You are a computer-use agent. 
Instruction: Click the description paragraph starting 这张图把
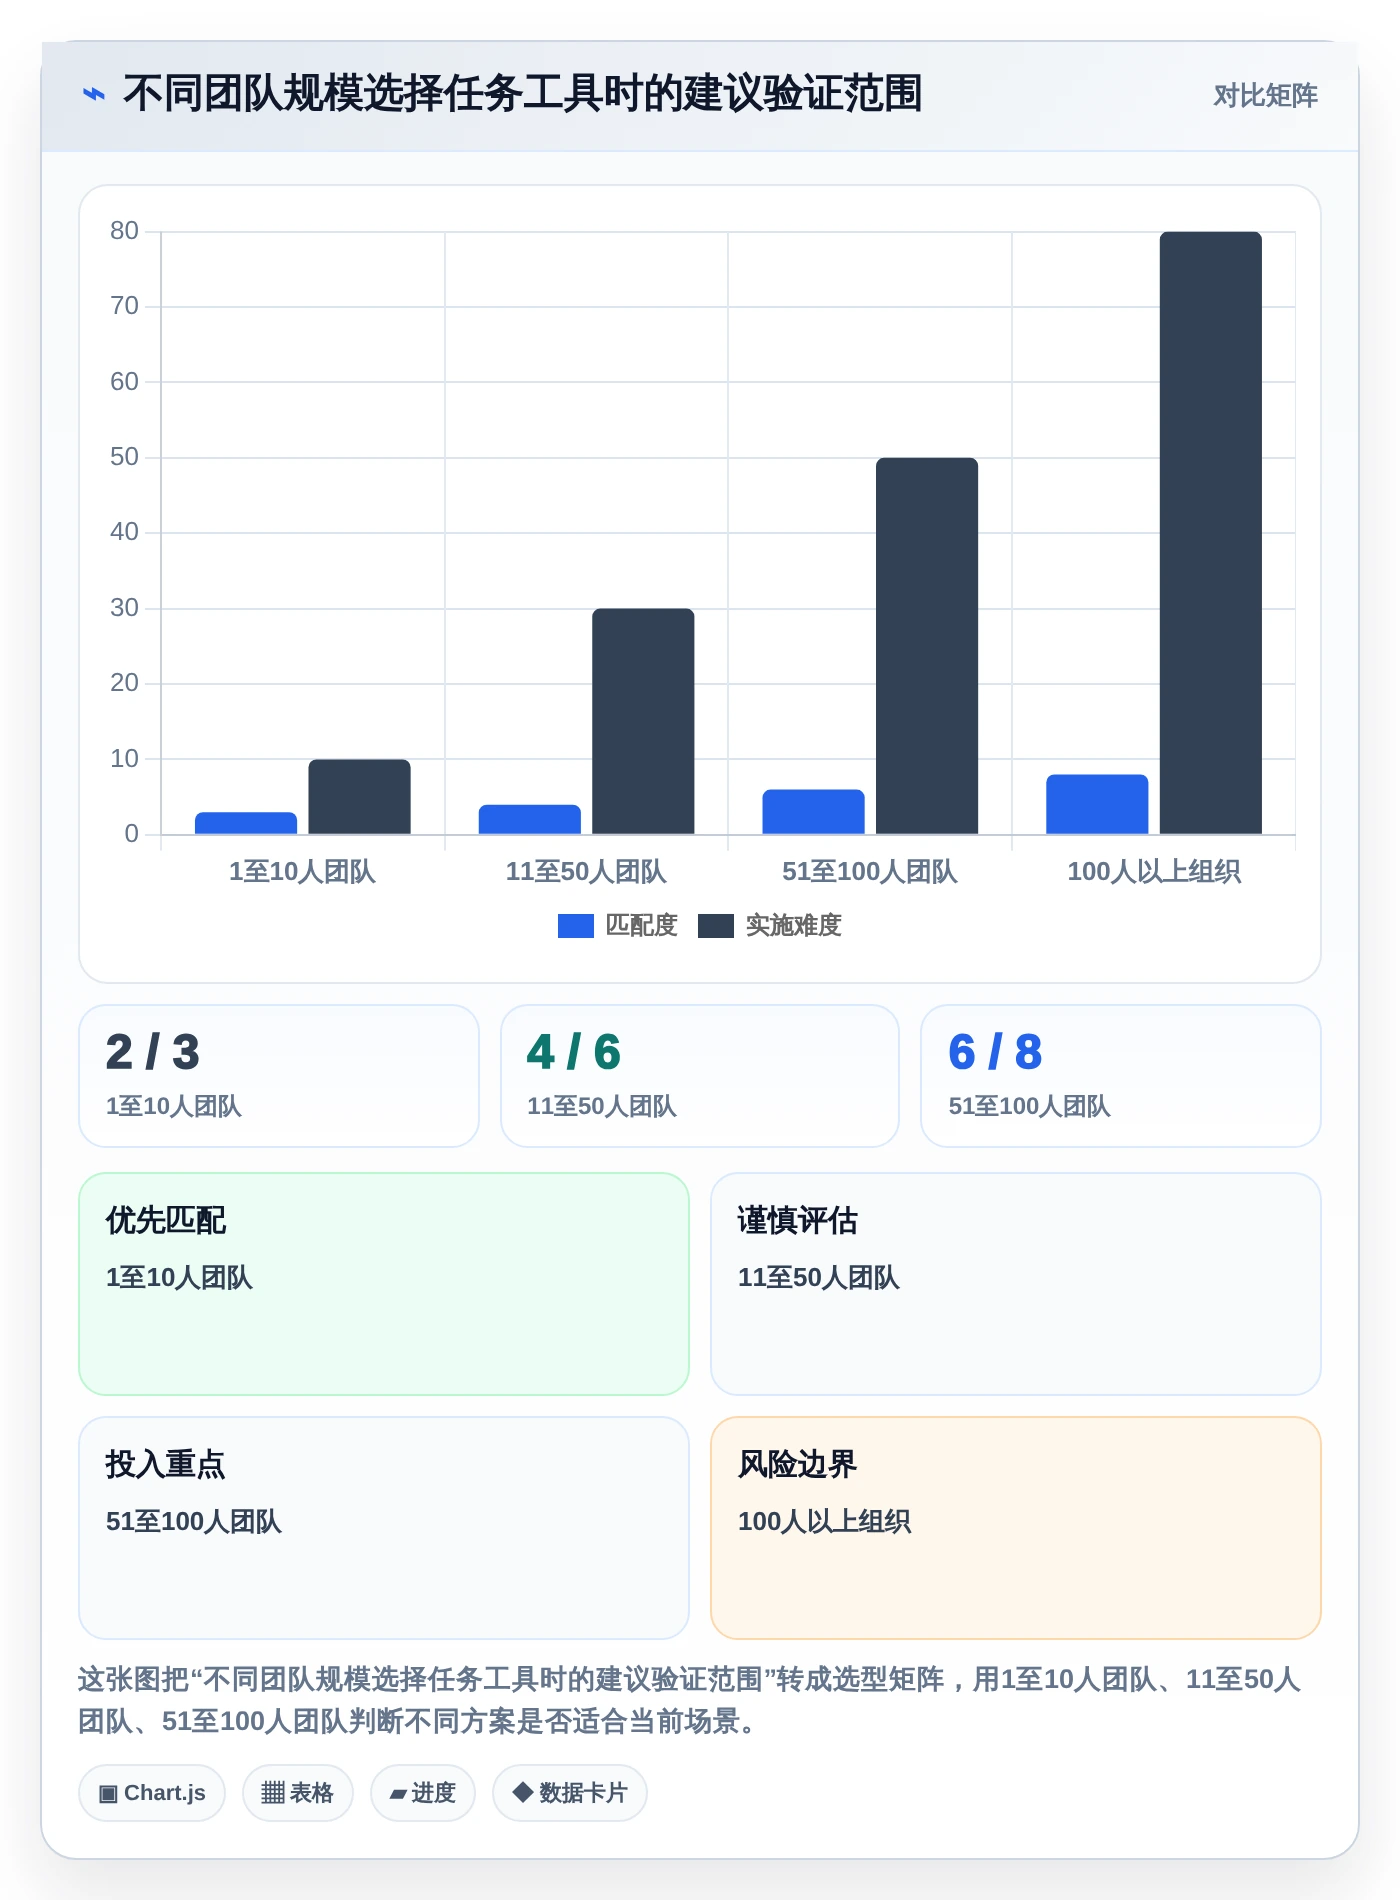click(690, 1700)
